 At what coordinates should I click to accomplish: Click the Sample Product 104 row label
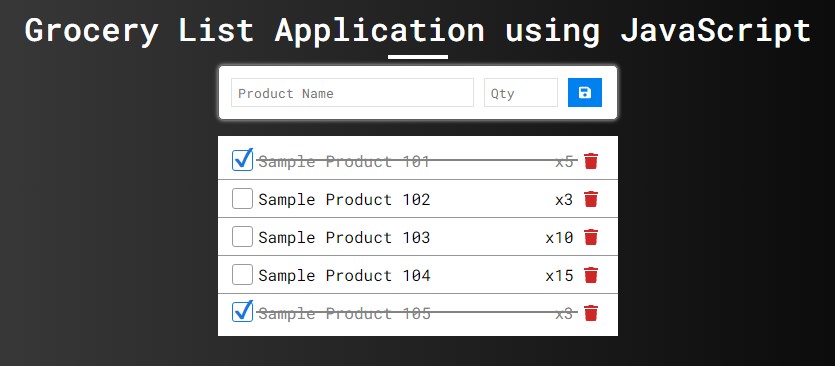click(344, 275)
